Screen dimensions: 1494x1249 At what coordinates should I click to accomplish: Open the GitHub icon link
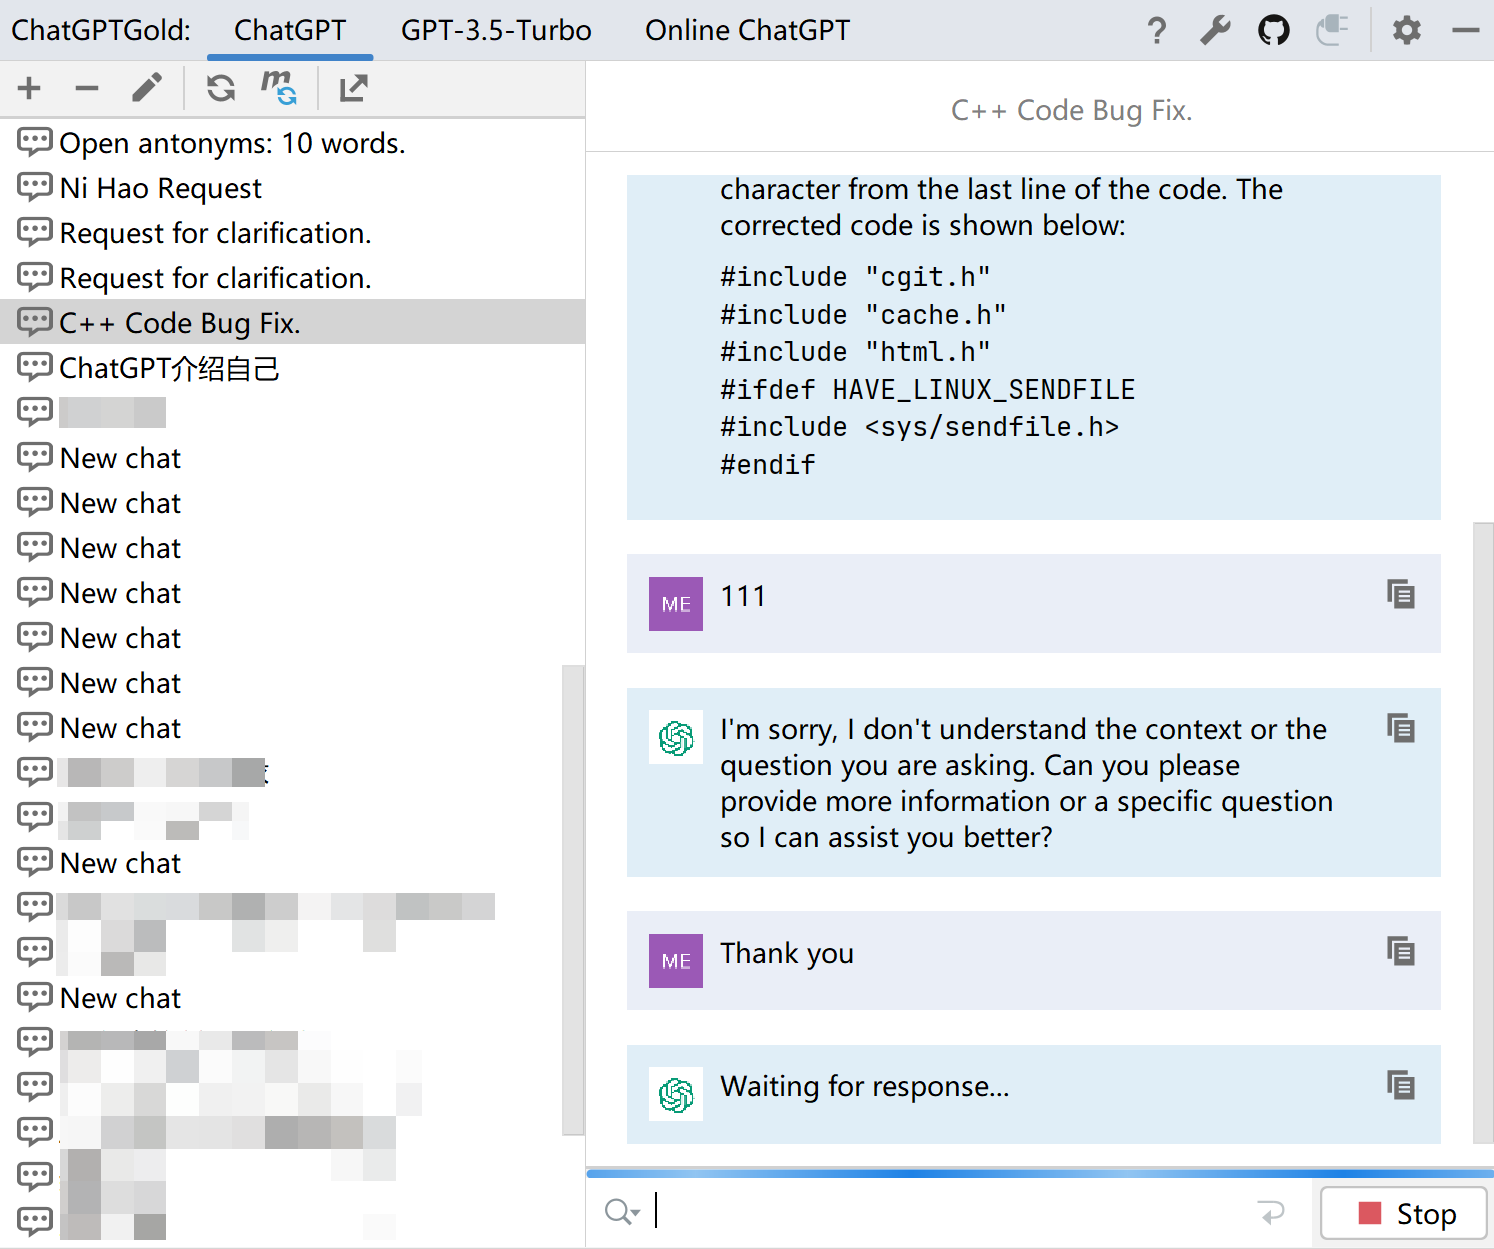[1273, 30]
